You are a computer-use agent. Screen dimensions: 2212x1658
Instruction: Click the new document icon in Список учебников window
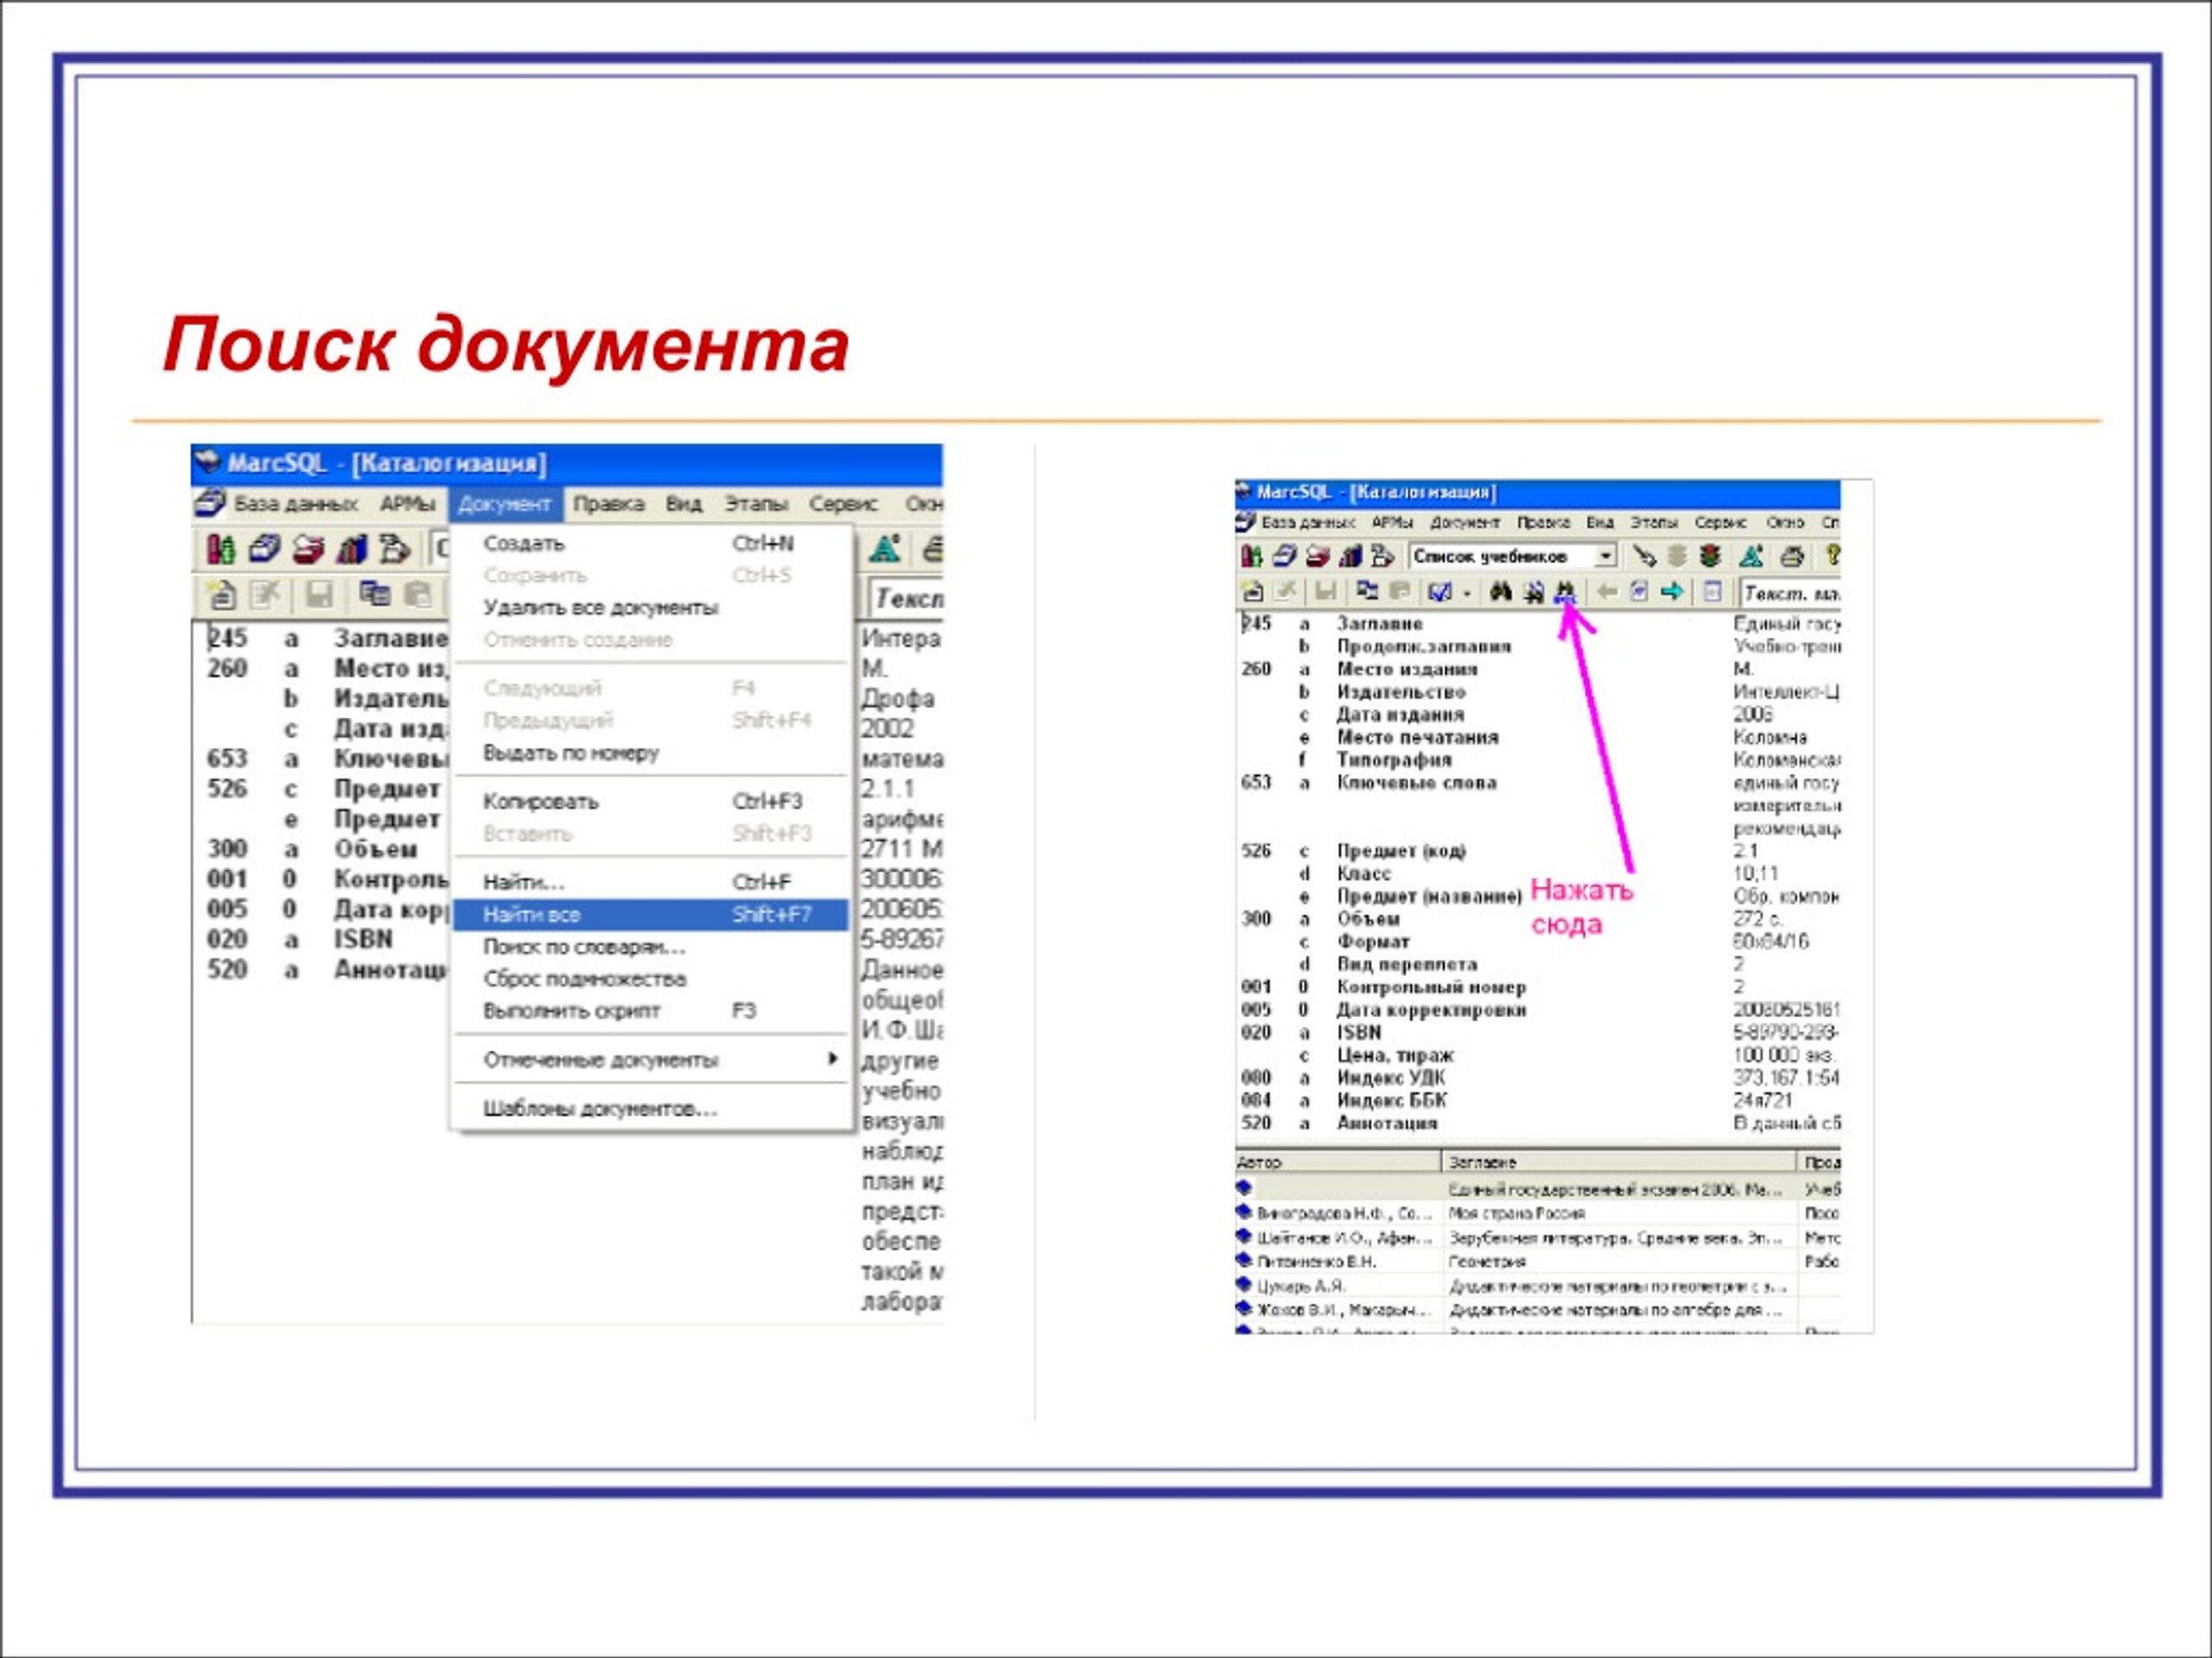[x=1253, y=591]
